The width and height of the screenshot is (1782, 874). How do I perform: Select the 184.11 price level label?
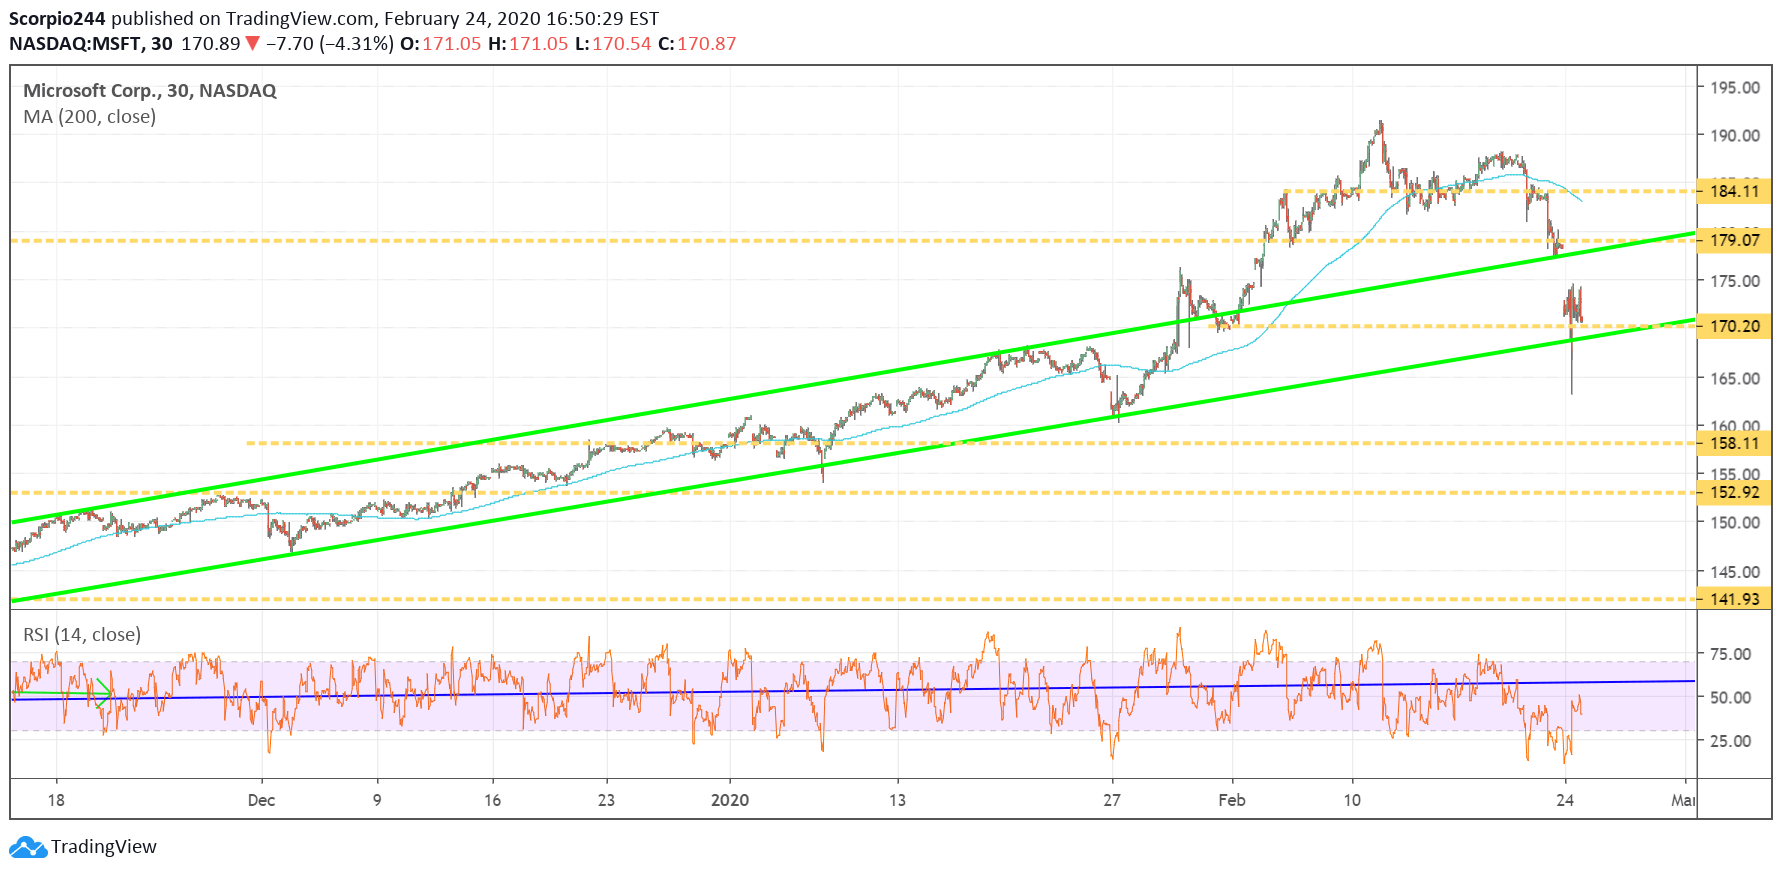click(x=1734, y=191)
